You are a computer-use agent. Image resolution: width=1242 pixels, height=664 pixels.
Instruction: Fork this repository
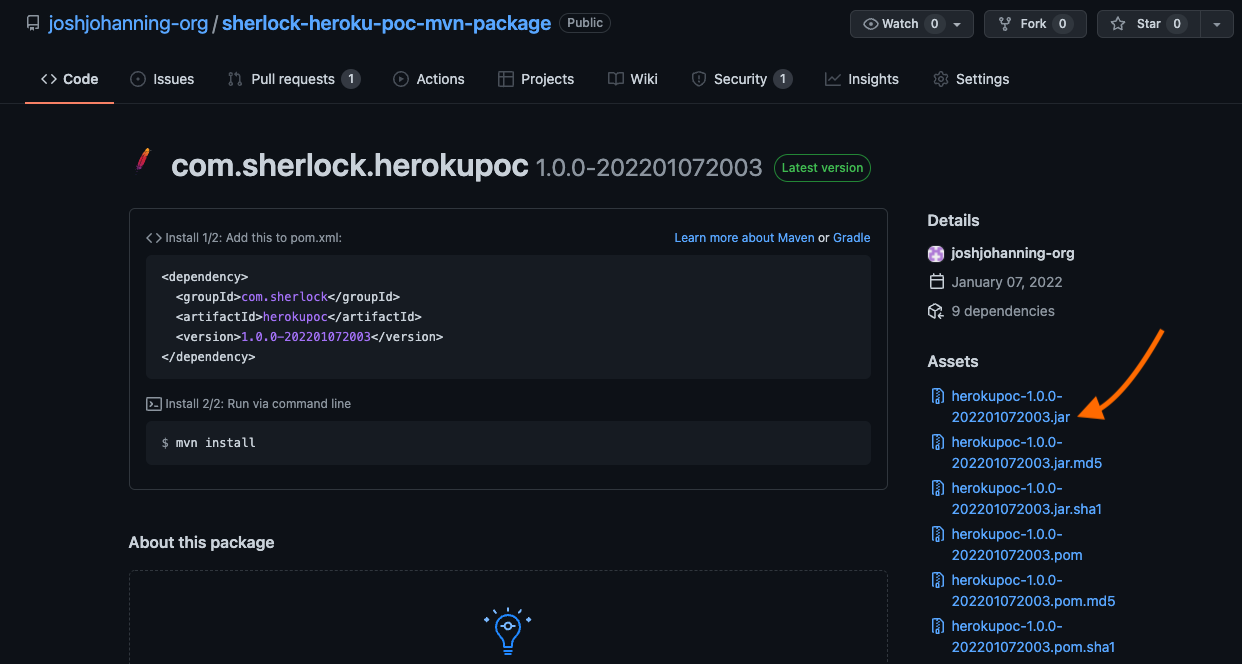pos(1032,24)
